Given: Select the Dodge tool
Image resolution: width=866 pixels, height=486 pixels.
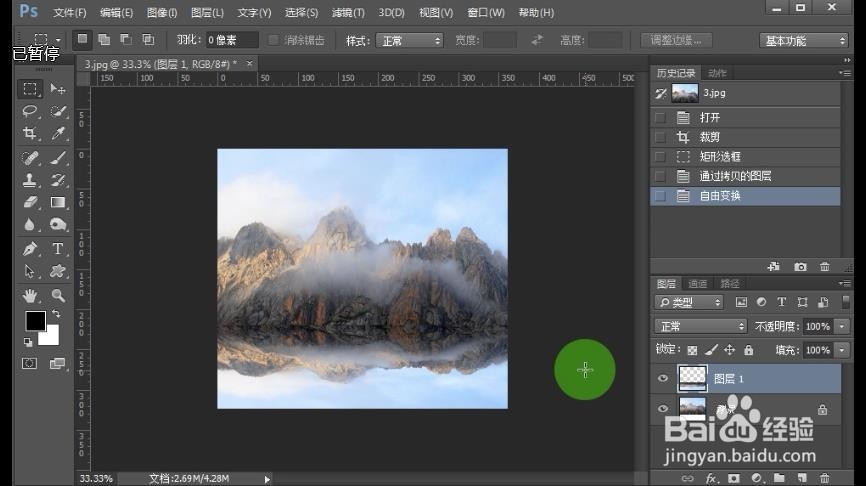Looking at the screenshot, I should click(x=57, y=224).
